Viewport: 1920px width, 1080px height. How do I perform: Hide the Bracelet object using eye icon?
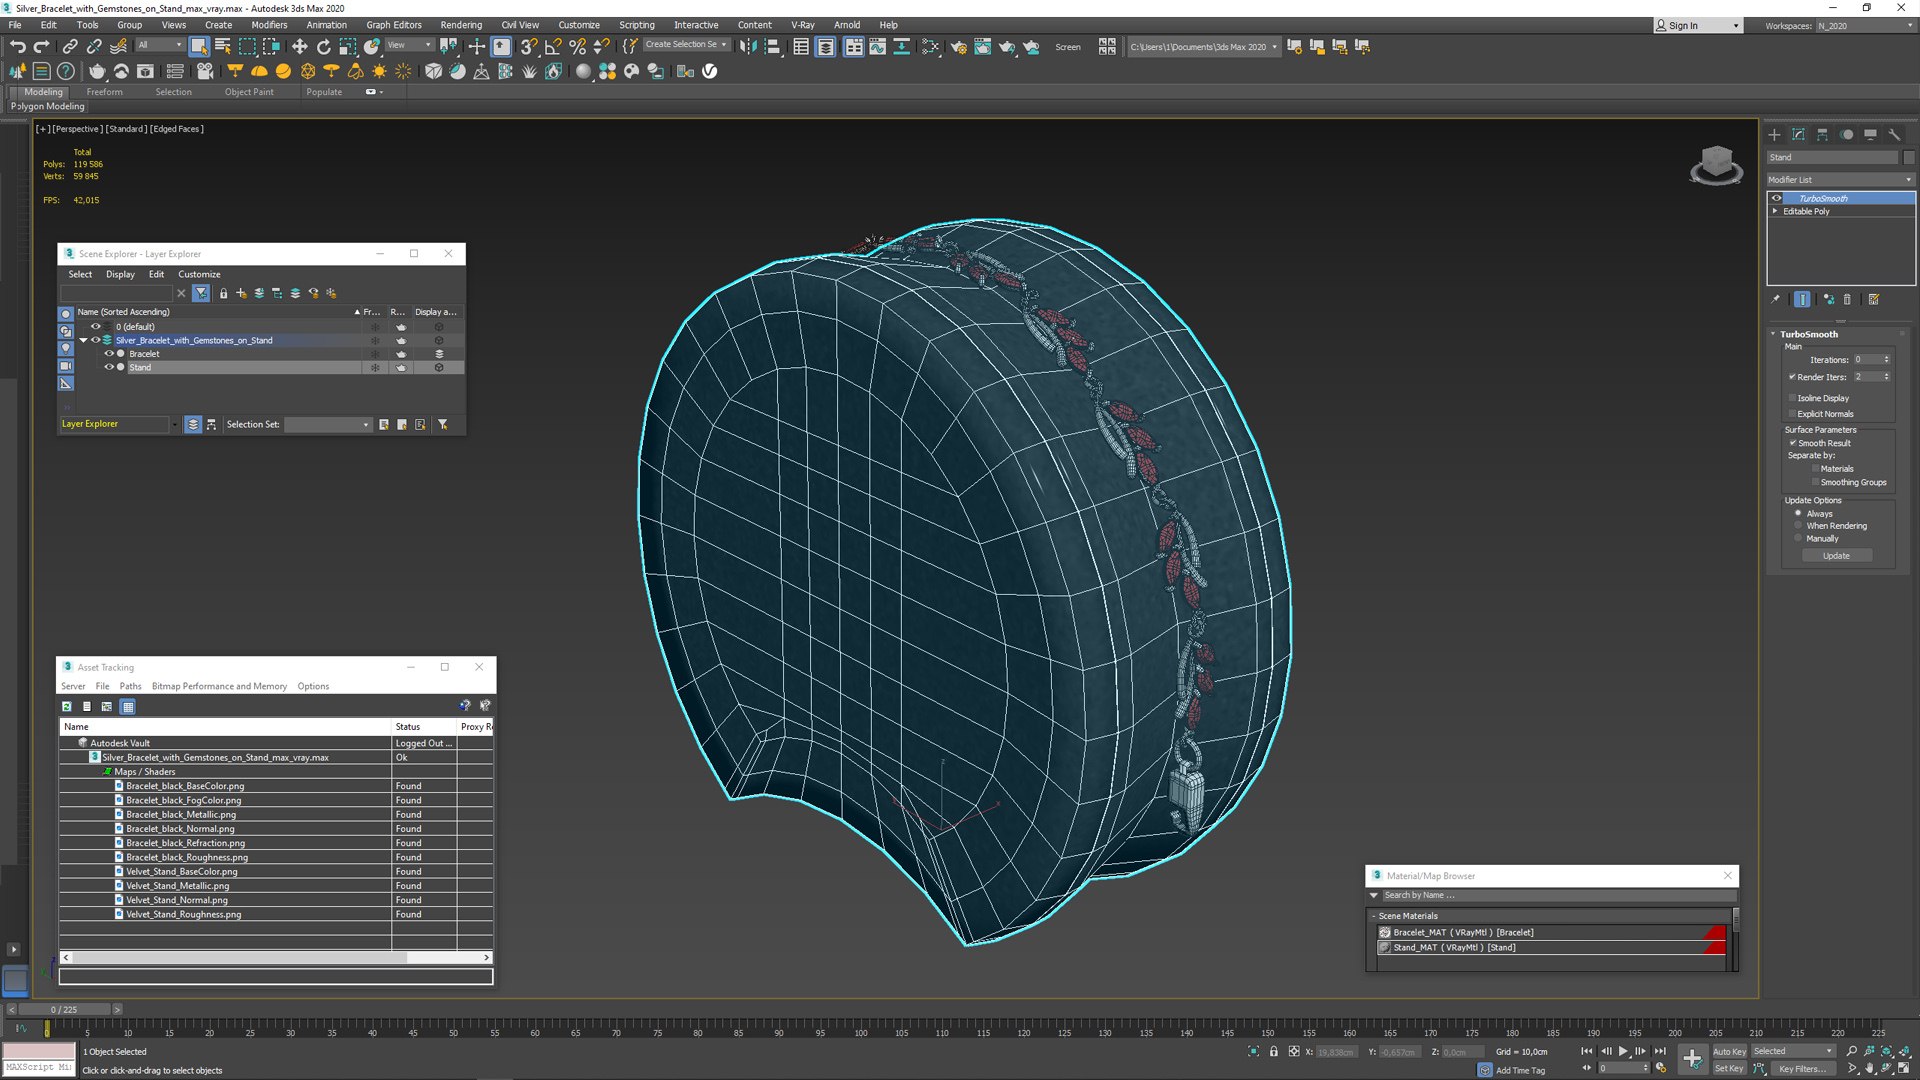click(x=109, y=354)
